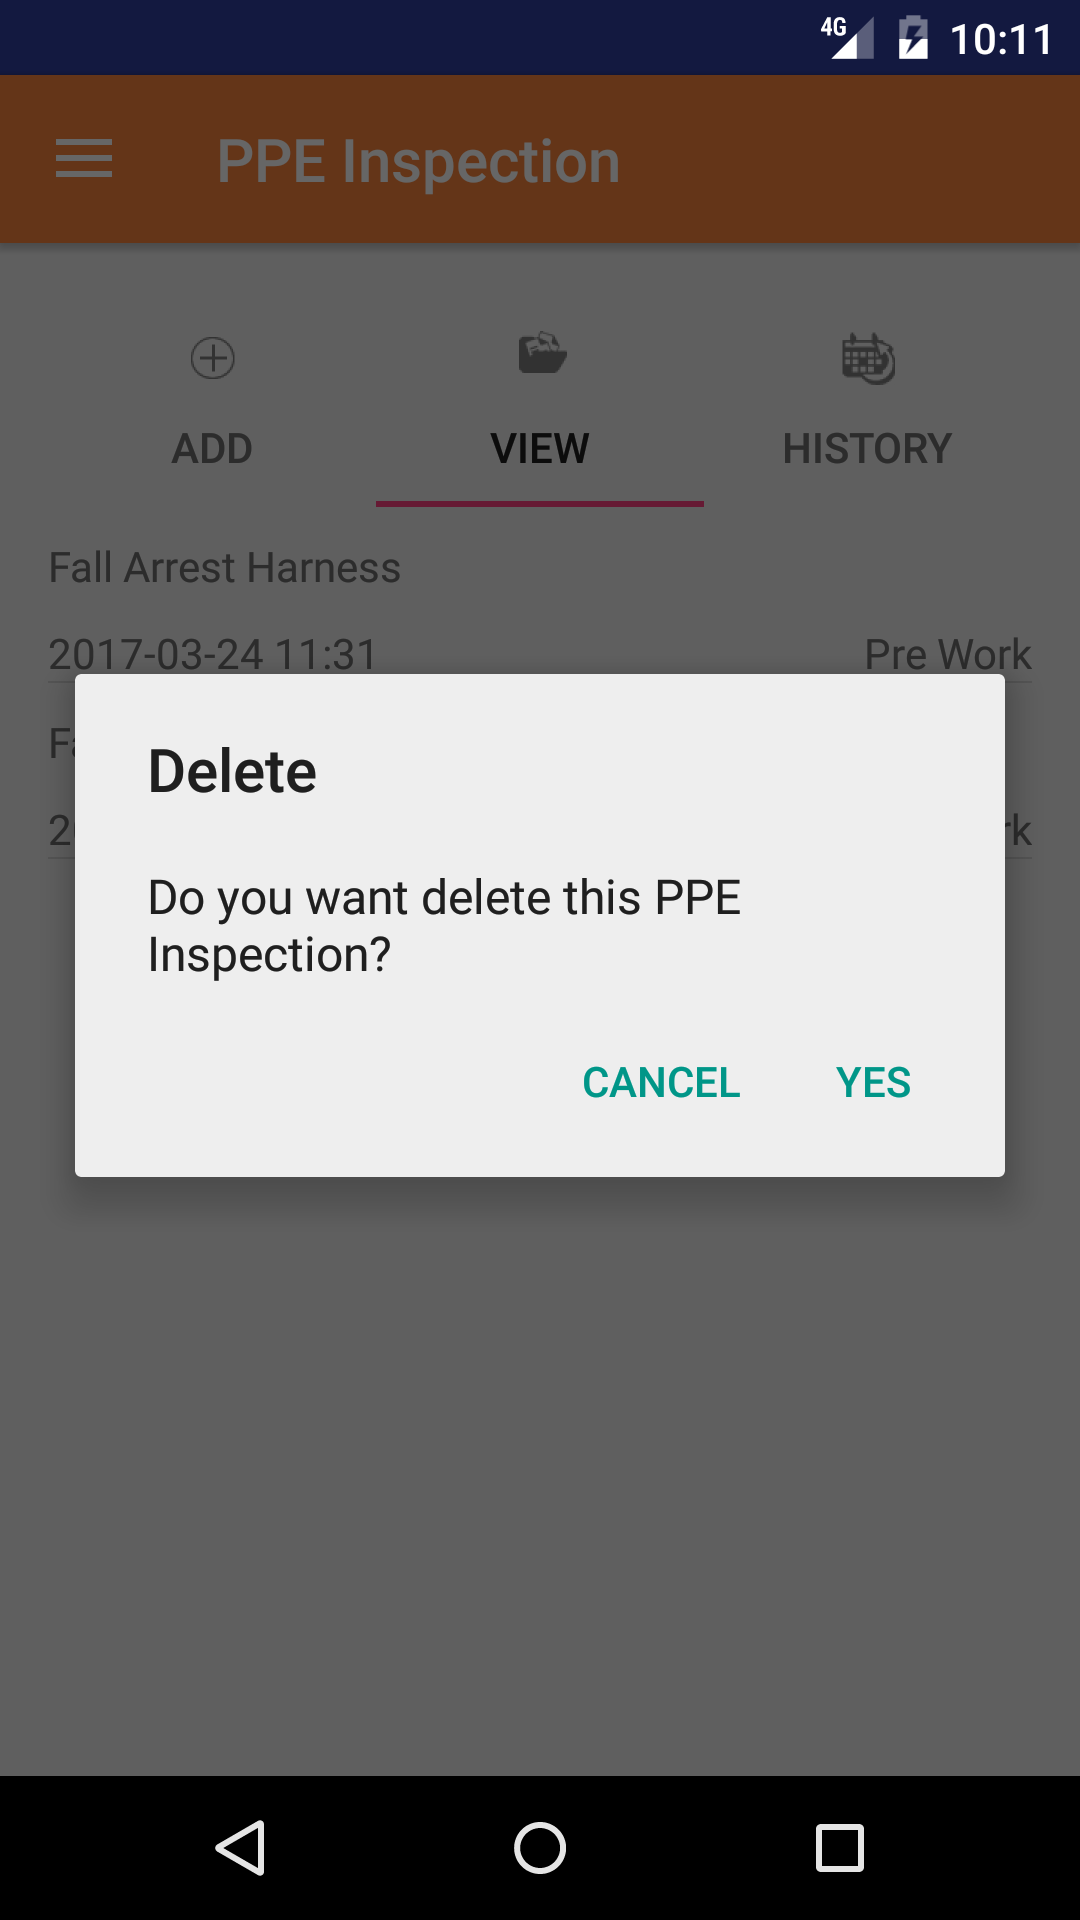Open the hamburger navigation menu

(x=84, y=160)
